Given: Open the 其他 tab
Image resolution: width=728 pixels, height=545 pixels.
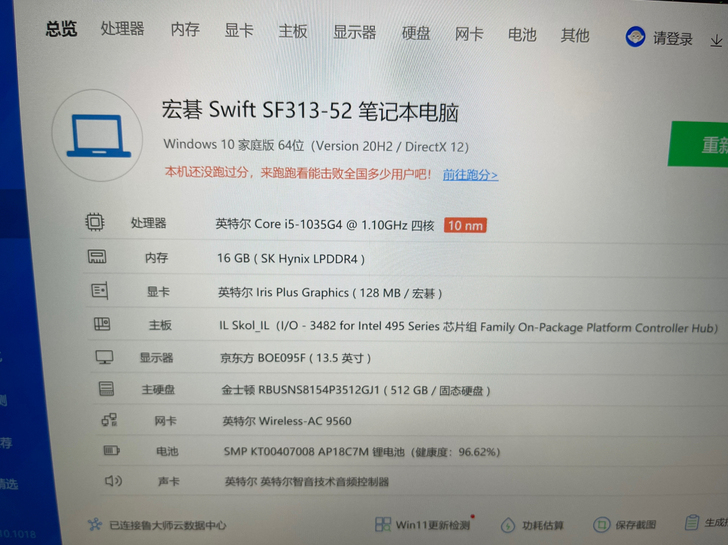Looking at the screenshot, I should [x=575, y=35].
